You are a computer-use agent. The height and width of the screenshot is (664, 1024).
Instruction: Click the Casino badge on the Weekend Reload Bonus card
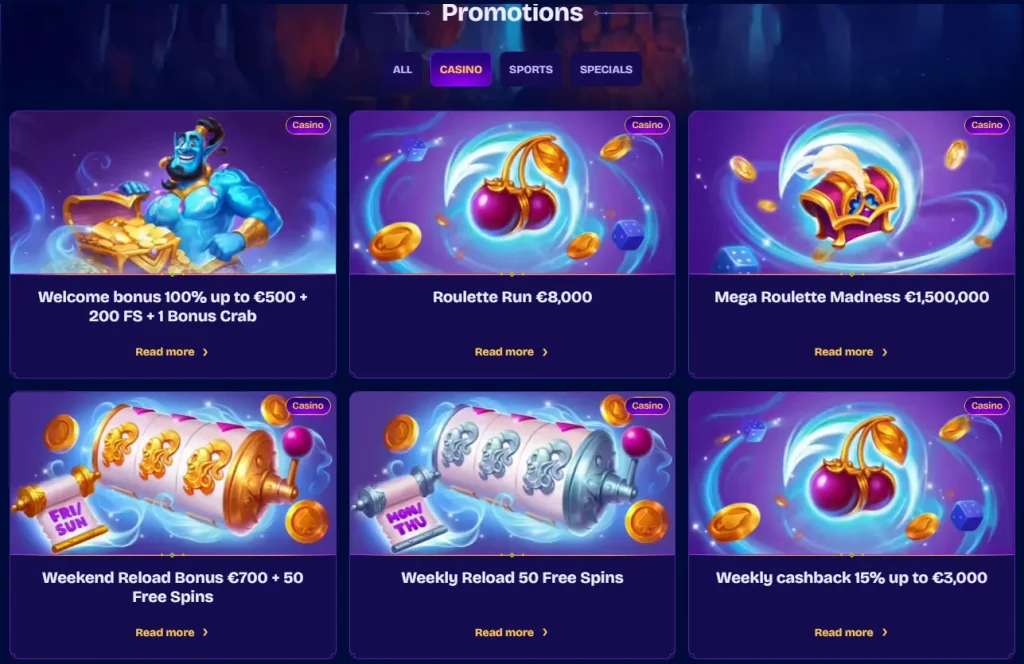click(308, 405)
